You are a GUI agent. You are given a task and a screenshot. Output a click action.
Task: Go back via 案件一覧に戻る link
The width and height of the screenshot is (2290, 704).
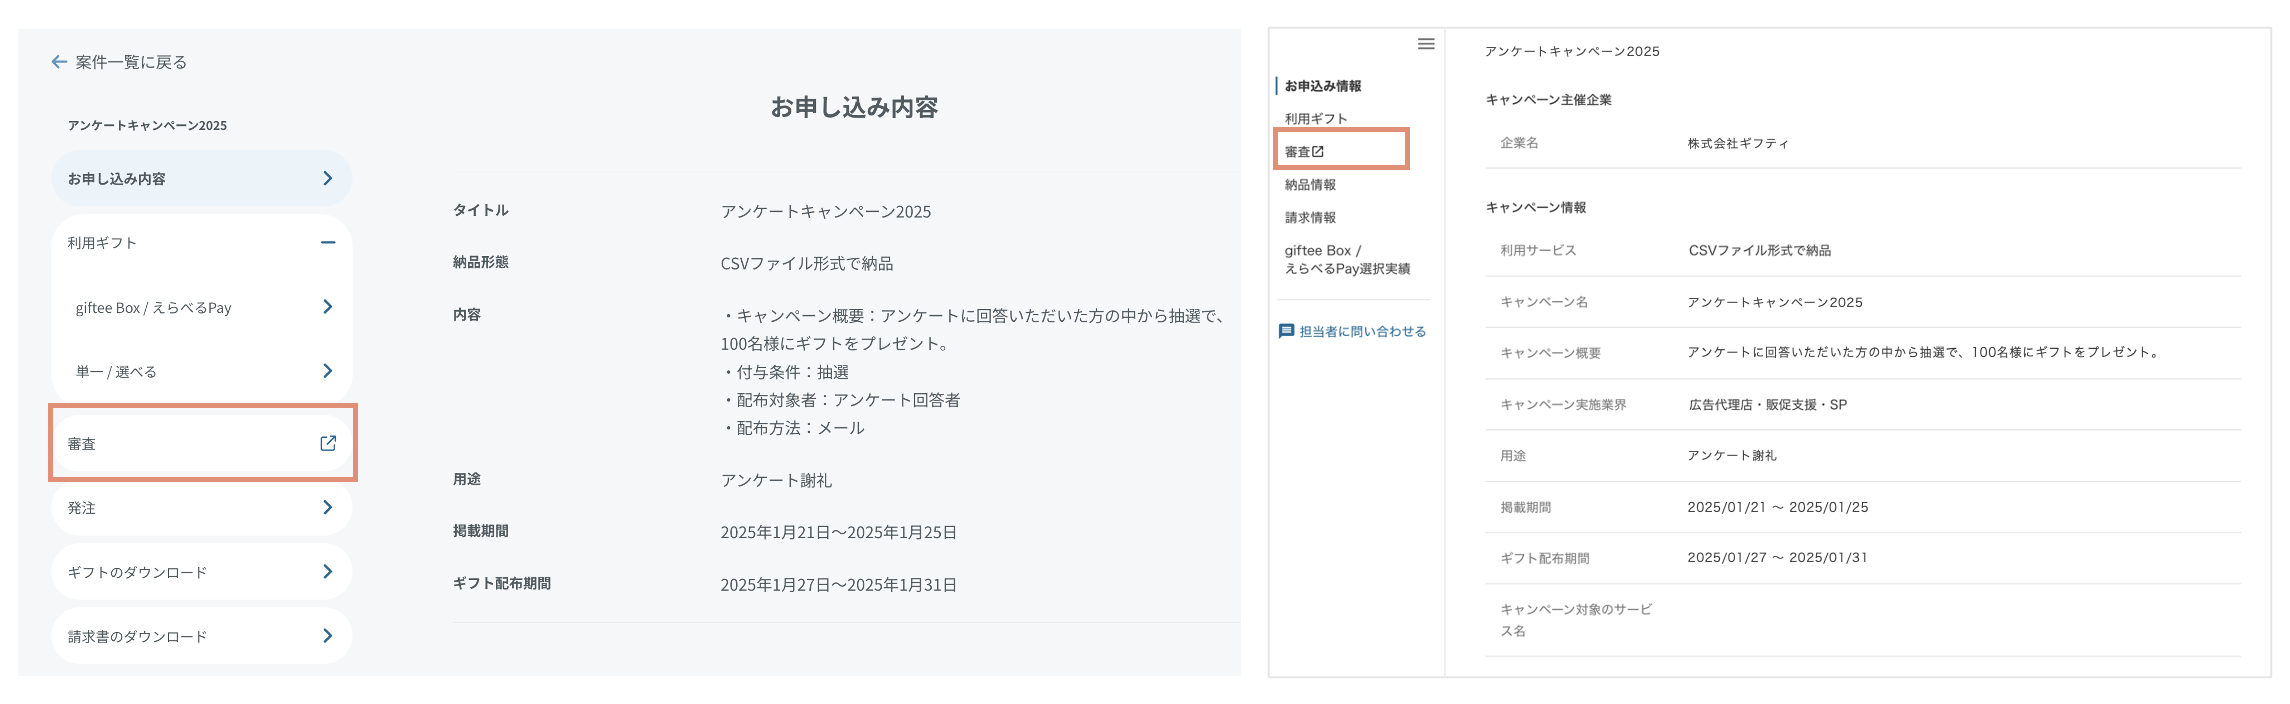[131, 62]
